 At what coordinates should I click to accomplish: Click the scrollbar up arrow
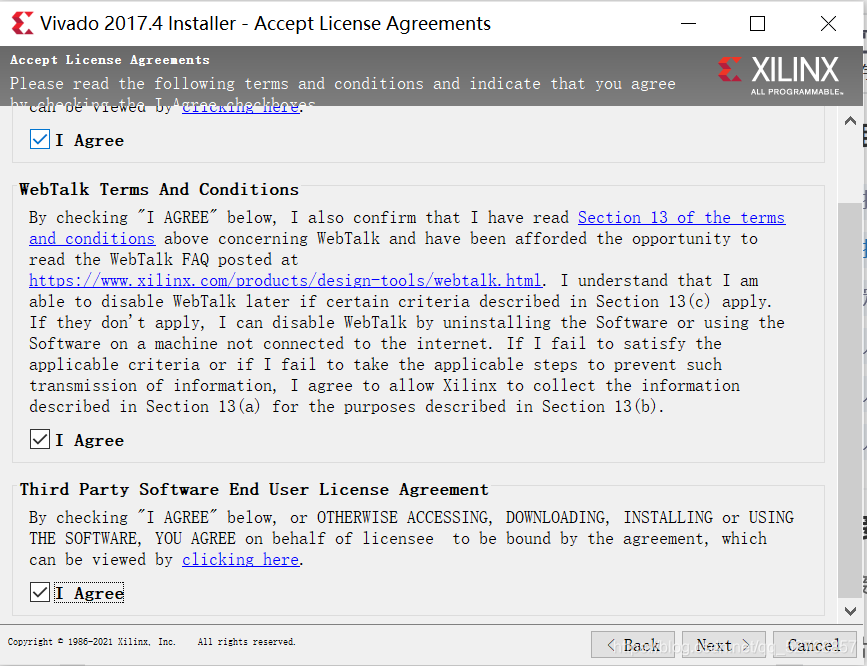(850, 121)
